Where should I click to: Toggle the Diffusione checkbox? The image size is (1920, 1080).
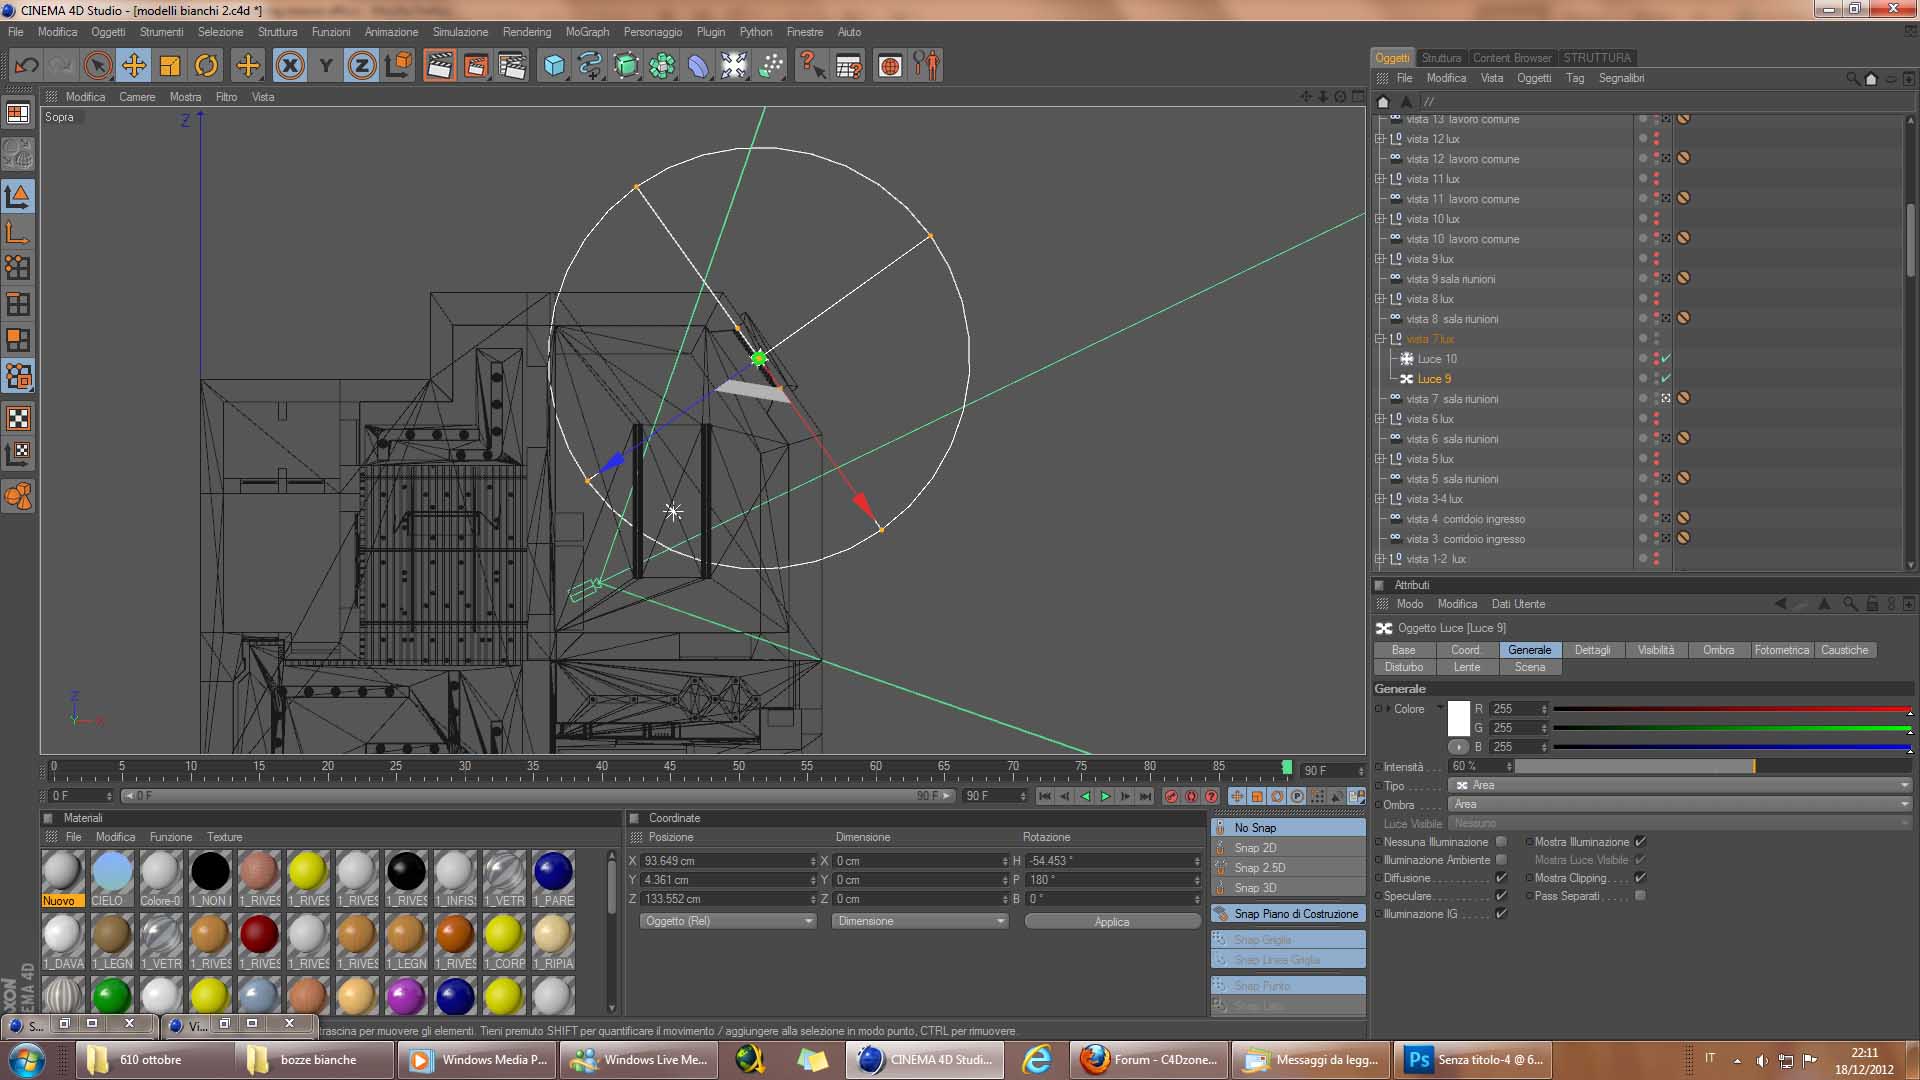(x=1501, y=878)
